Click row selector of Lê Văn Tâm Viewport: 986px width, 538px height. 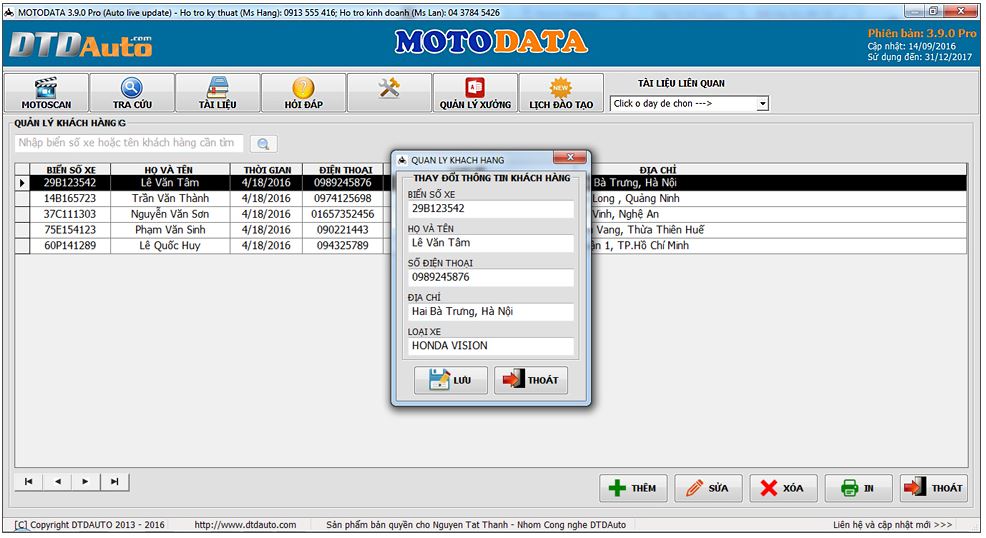[22, 183]
